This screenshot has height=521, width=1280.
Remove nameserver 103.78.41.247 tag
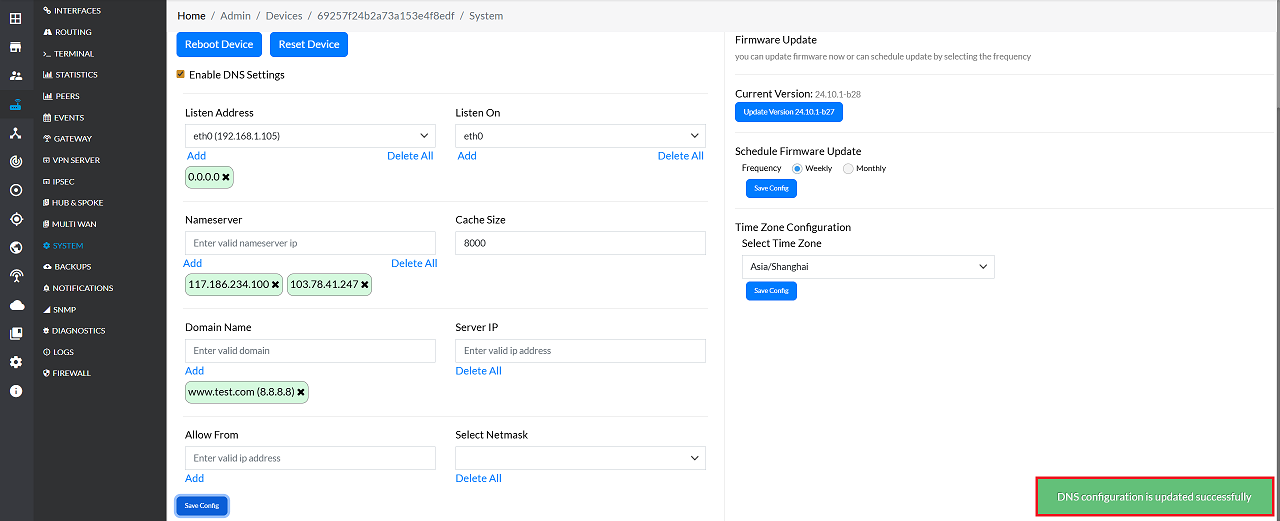365,285
